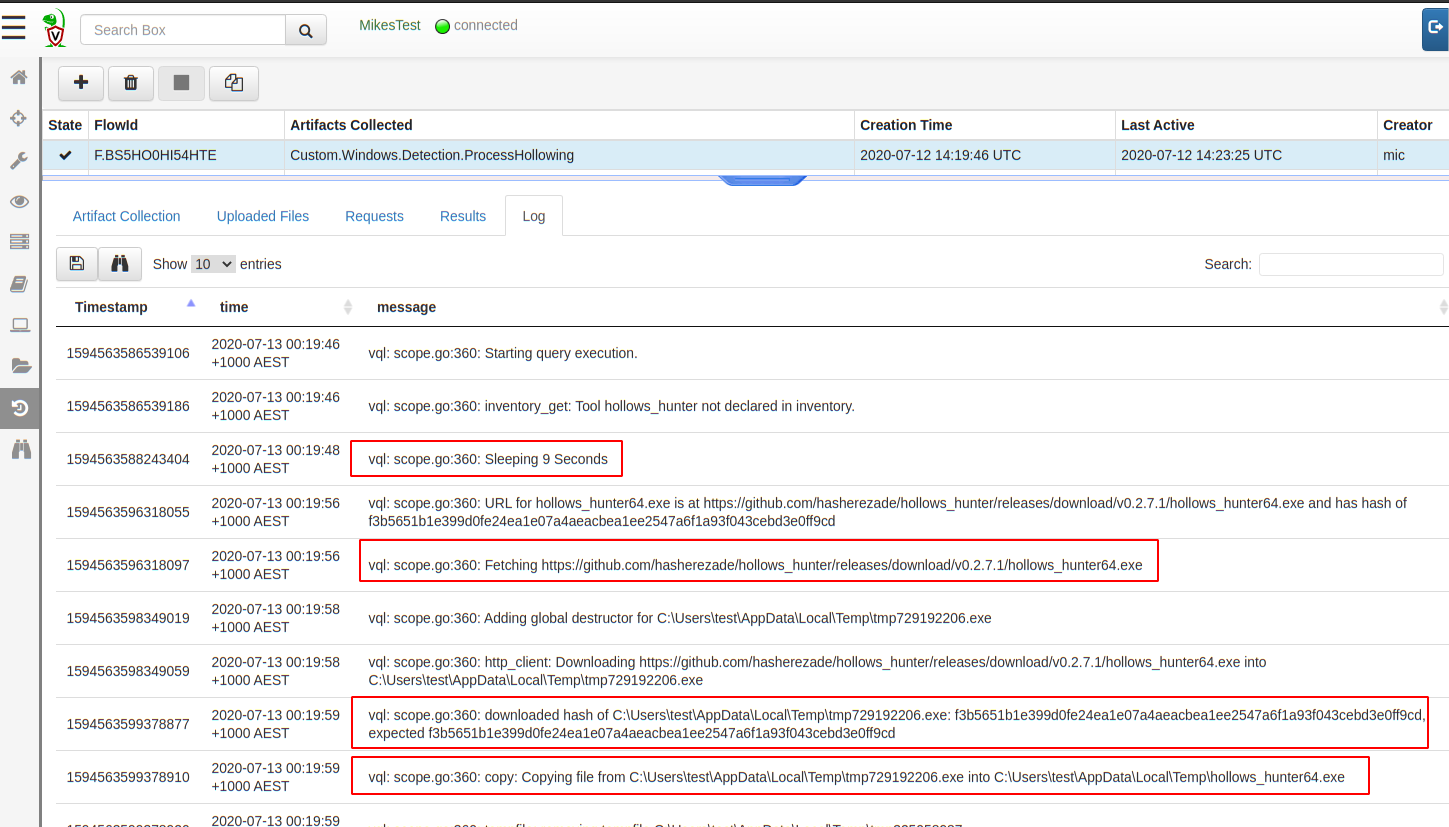The width and height of the screenshot is (1449, 827).
Task: Click the binoculars icon above log table
Action: point(120,264)
